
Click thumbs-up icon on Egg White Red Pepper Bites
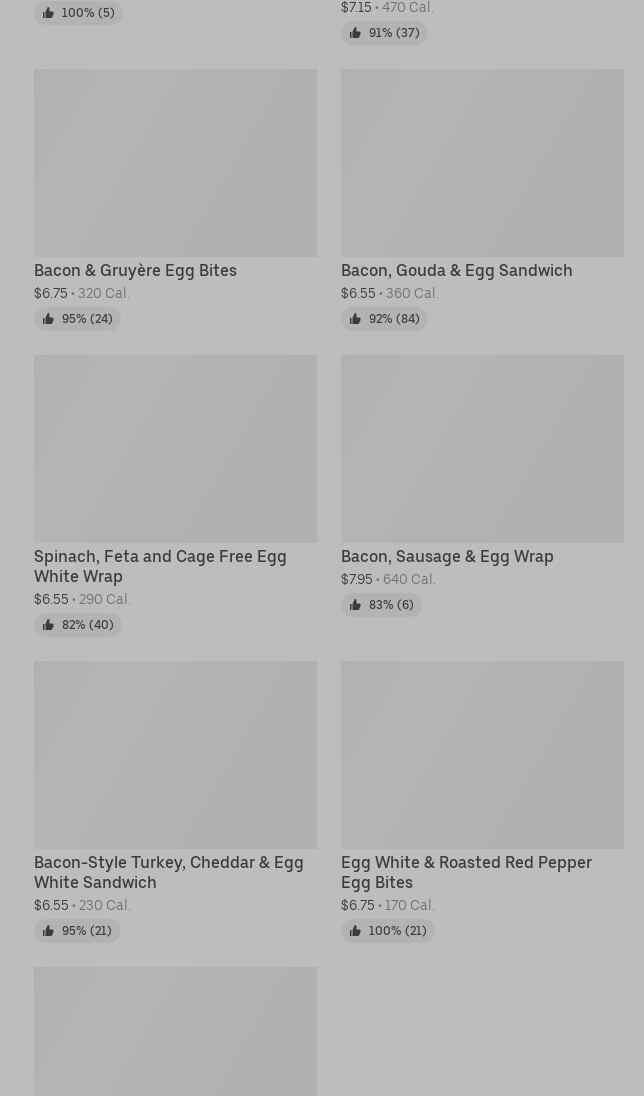click(355, 930)
